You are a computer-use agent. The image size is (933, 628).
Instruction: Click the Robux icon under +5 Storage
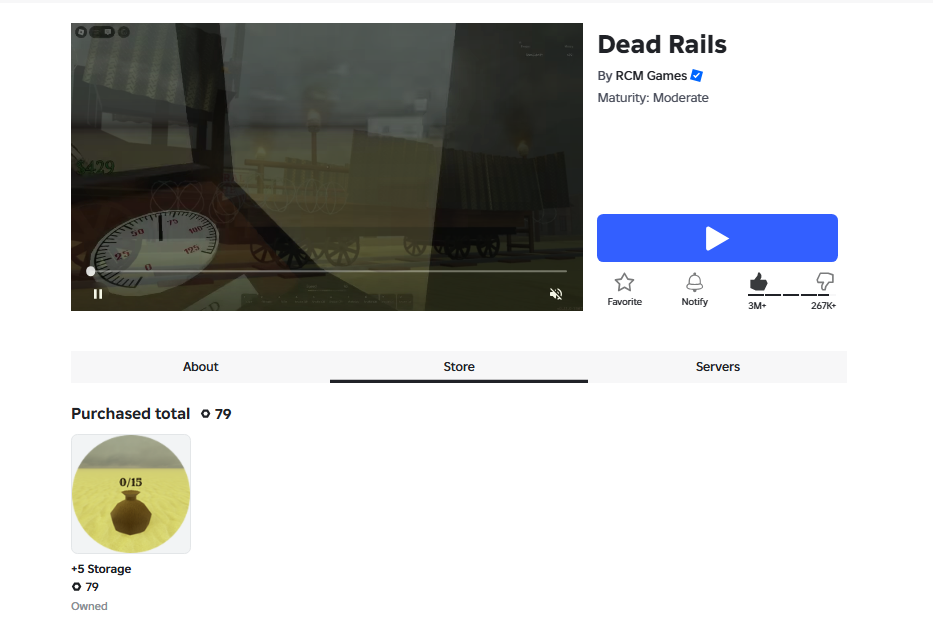coord(76,587)
